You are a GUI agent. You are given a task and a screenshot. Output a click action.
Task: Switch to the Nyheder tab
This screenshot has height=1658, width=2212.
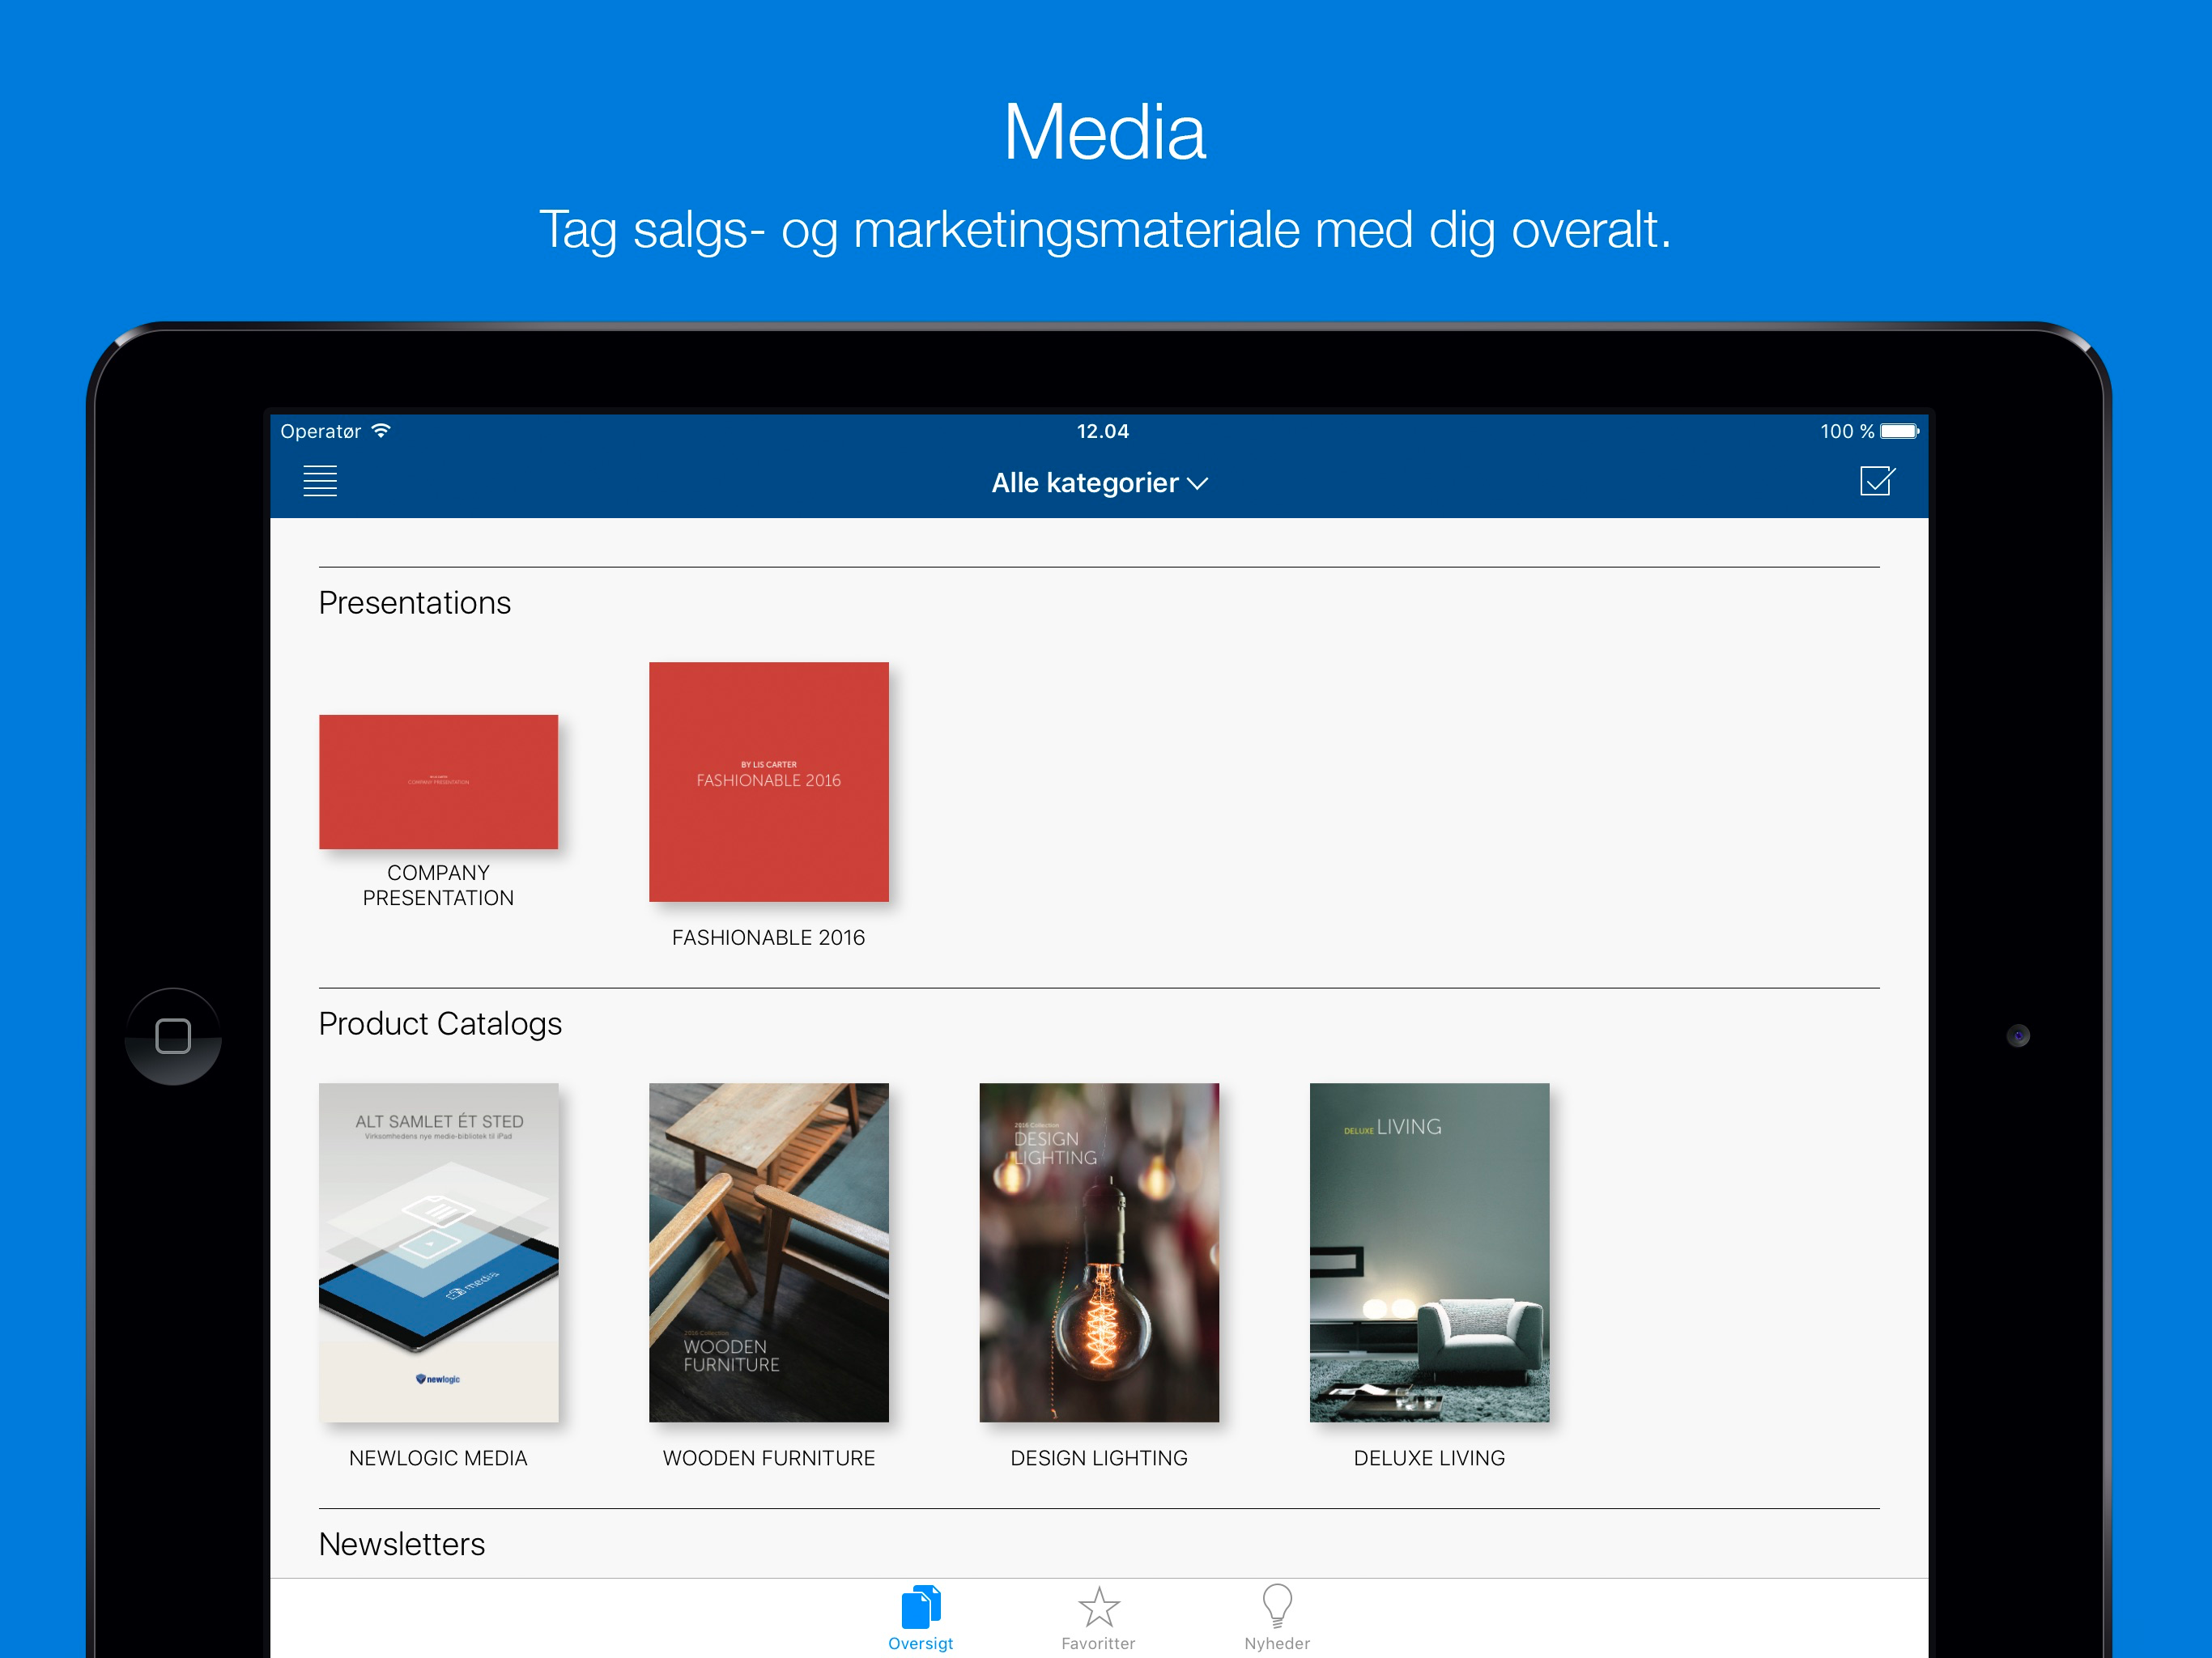click(1277, 1618)
